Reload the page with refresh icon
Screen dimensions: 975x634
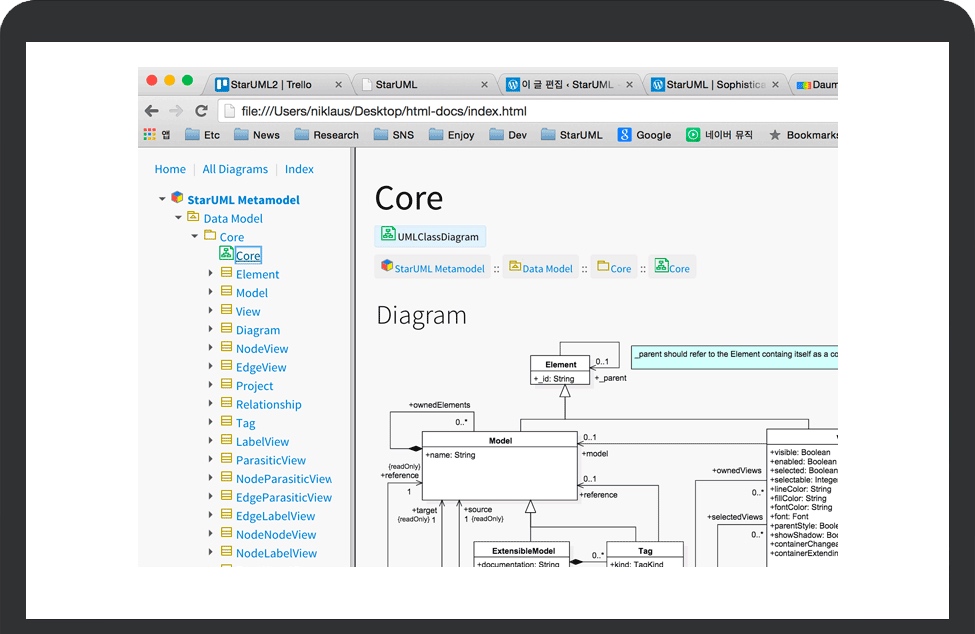click(x=201, y=111)
